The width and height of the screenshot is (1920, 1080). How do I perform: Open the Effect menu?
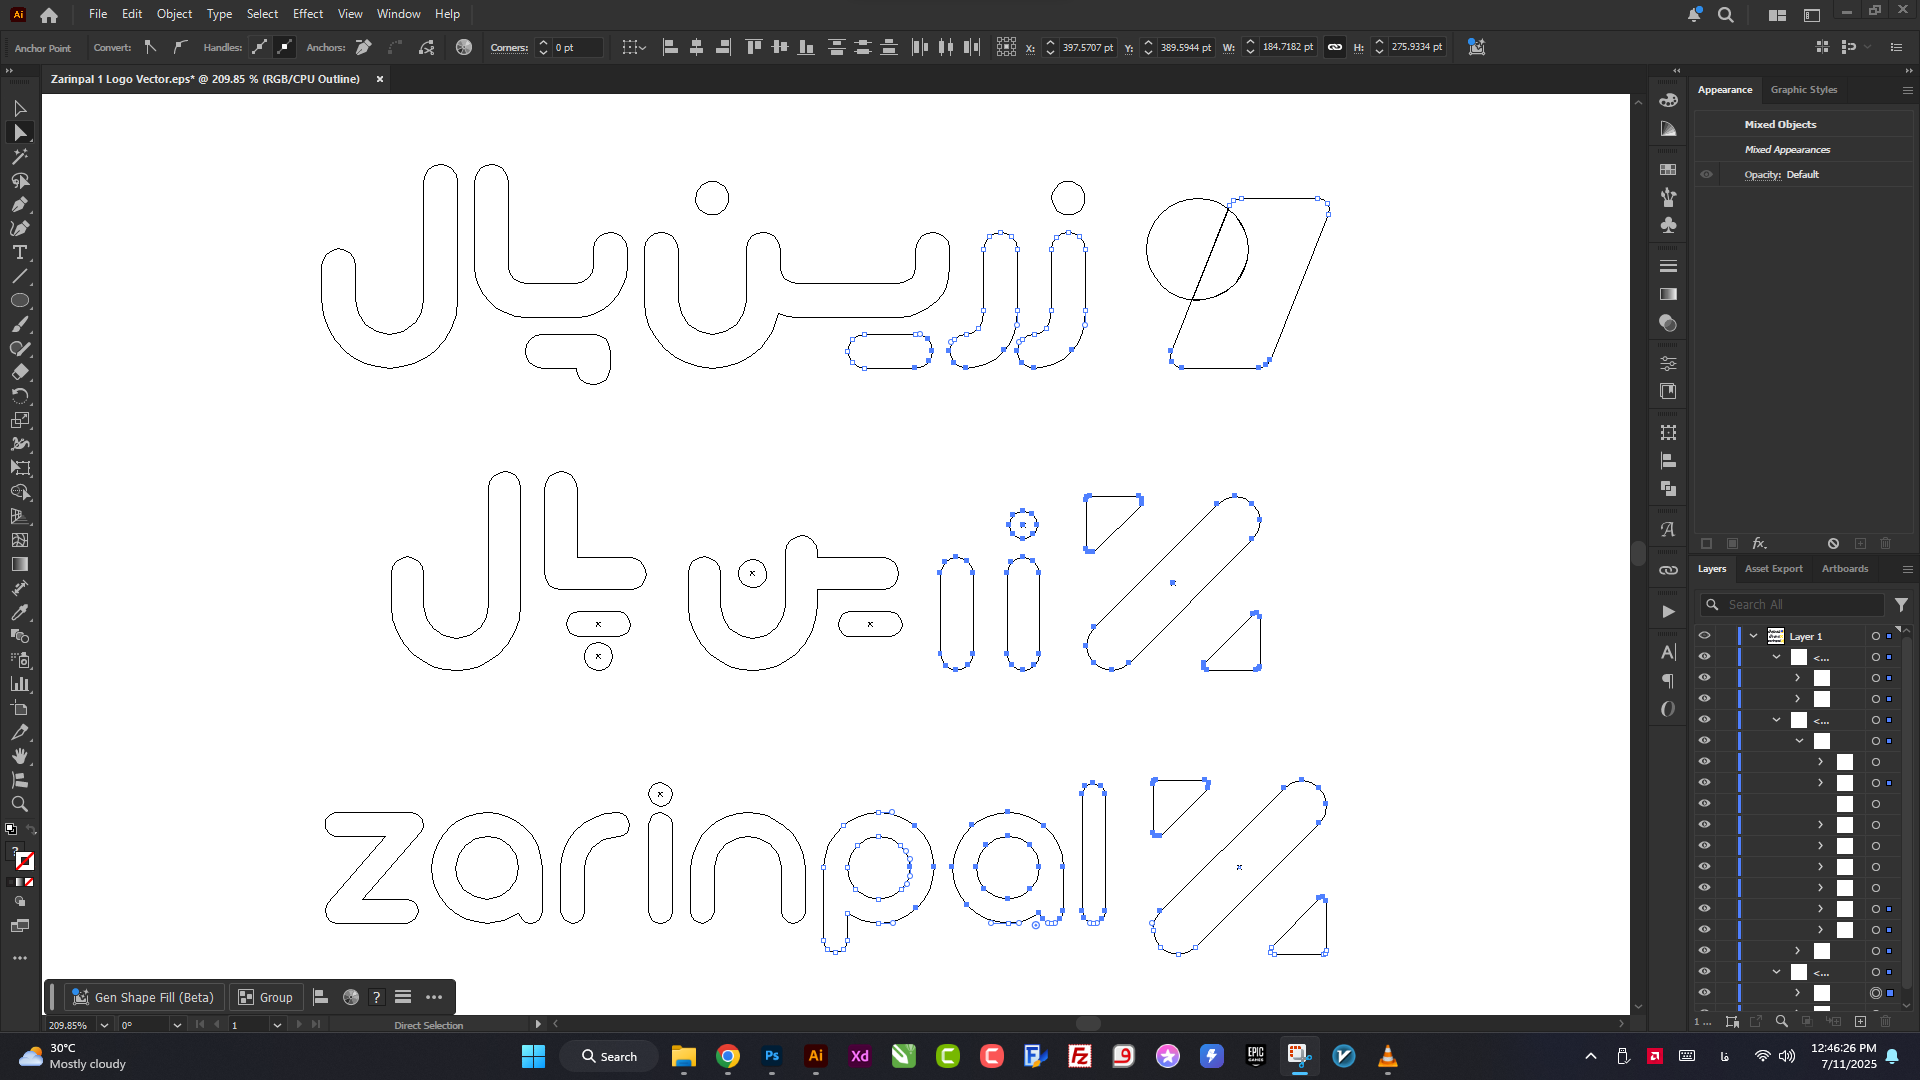click(x=308, y=14)
